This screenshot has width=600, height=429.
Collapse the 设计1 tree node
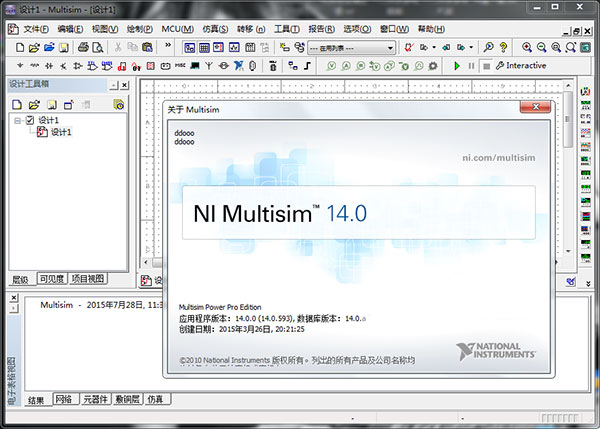[17, 120]
